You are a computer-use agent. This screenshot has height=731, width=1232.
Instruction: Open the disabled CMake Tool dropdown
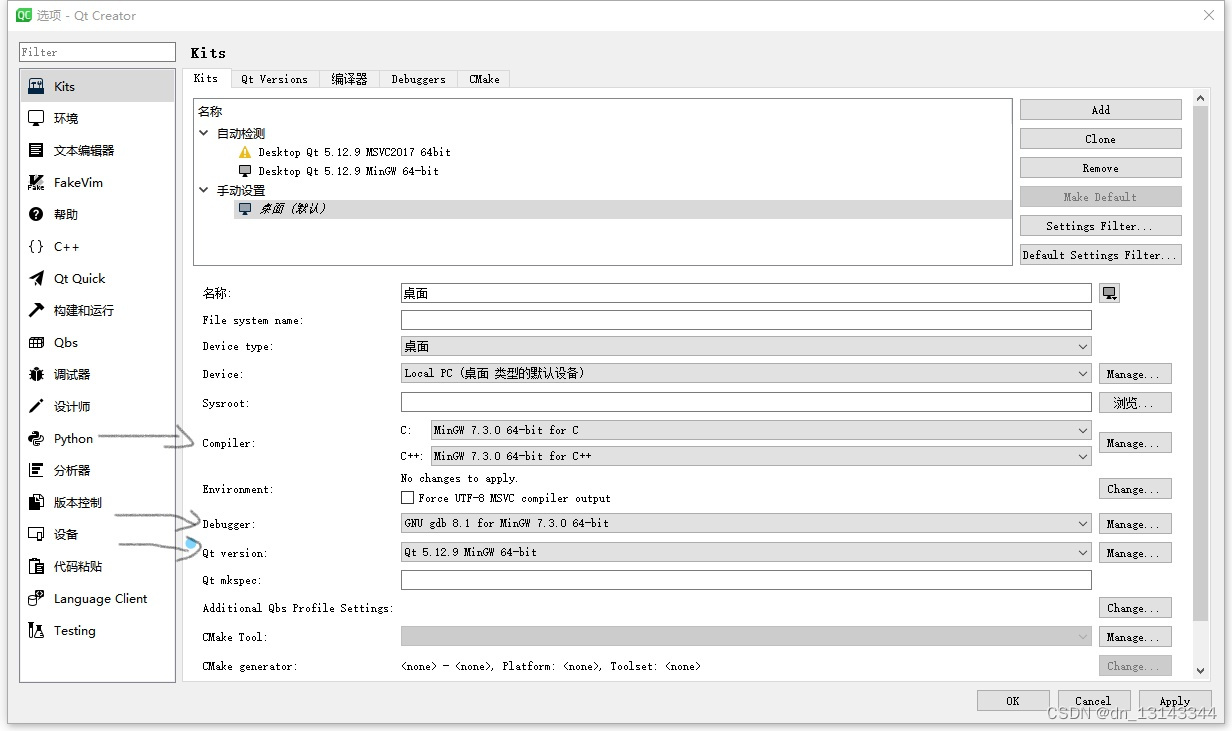pyautogui.click(x=746, y=636)
